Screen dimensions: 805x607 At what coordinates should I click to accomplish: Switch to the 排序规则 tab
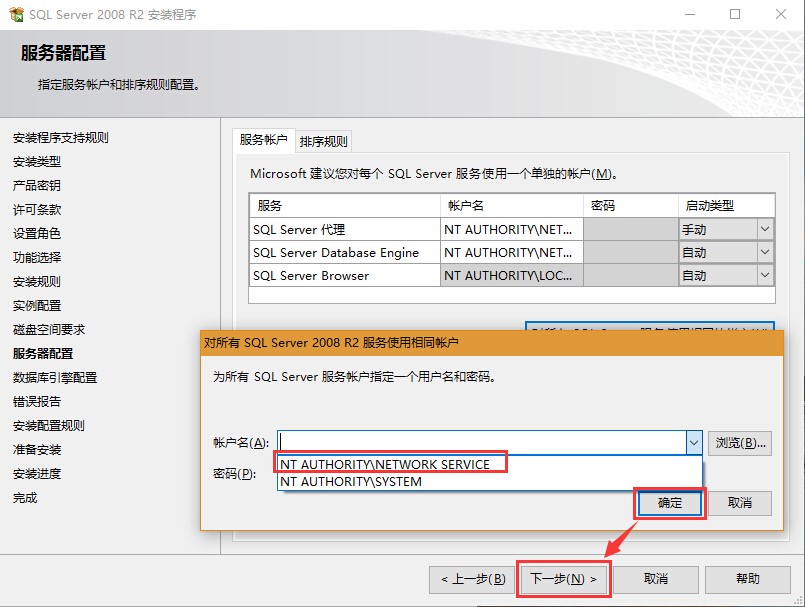[325, 141]
